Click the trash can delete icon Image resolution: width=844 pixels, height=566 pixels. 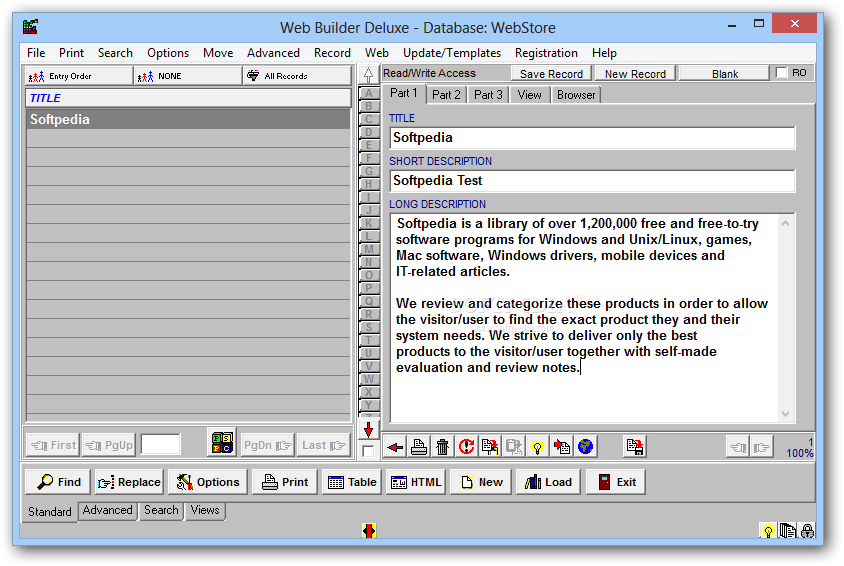pos(442,447)
